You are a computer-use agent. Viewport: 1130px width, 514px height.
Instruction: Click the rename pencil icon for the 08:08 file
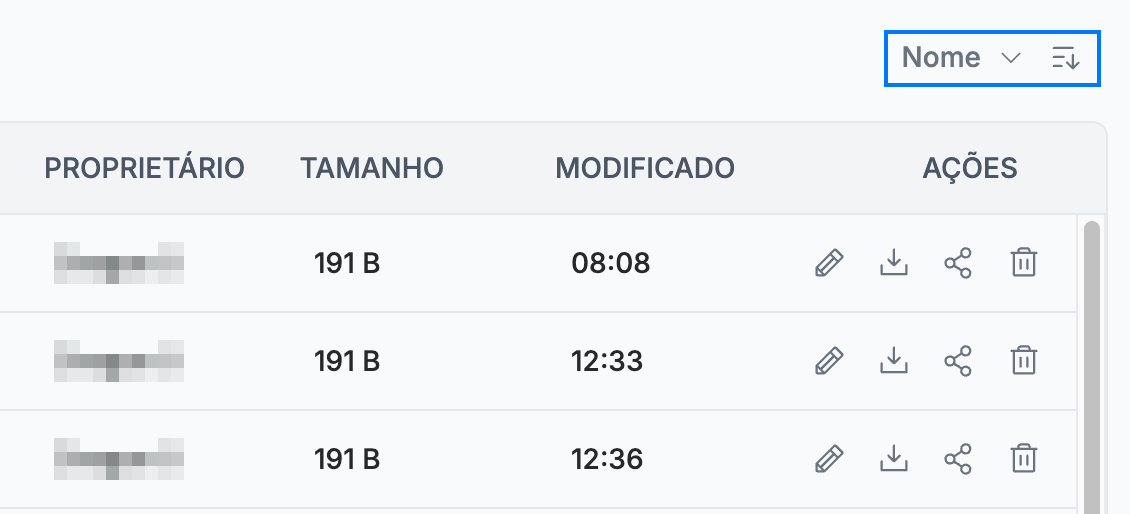click(829, 263)
